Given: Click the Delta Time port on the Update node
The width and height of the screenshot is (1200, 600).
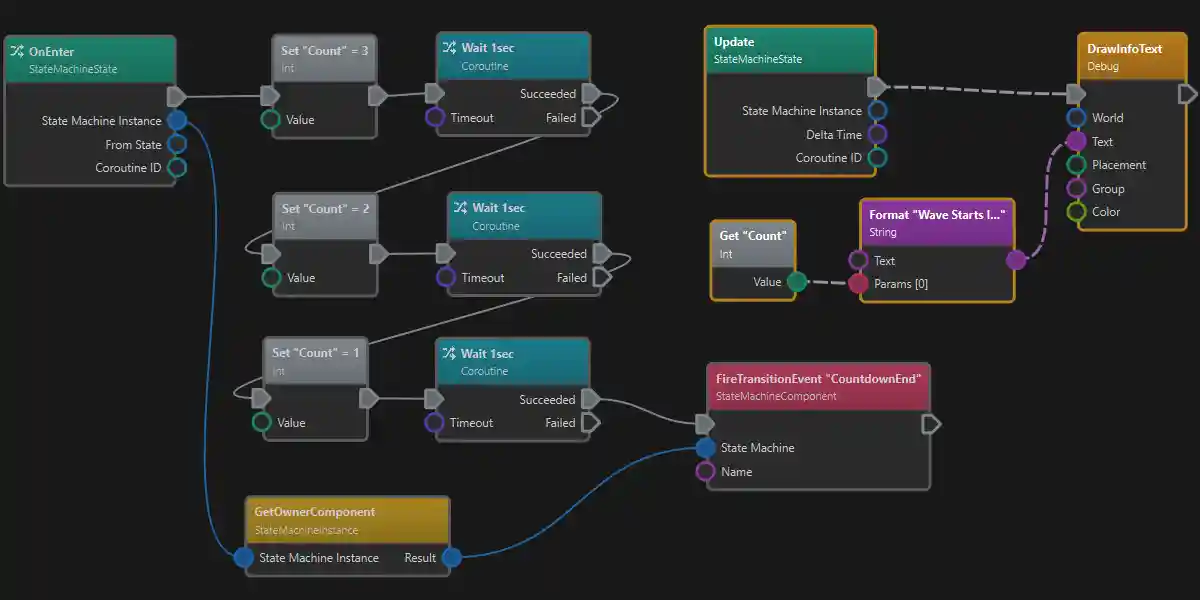Looking at the screenshot, I should (878, 134).
